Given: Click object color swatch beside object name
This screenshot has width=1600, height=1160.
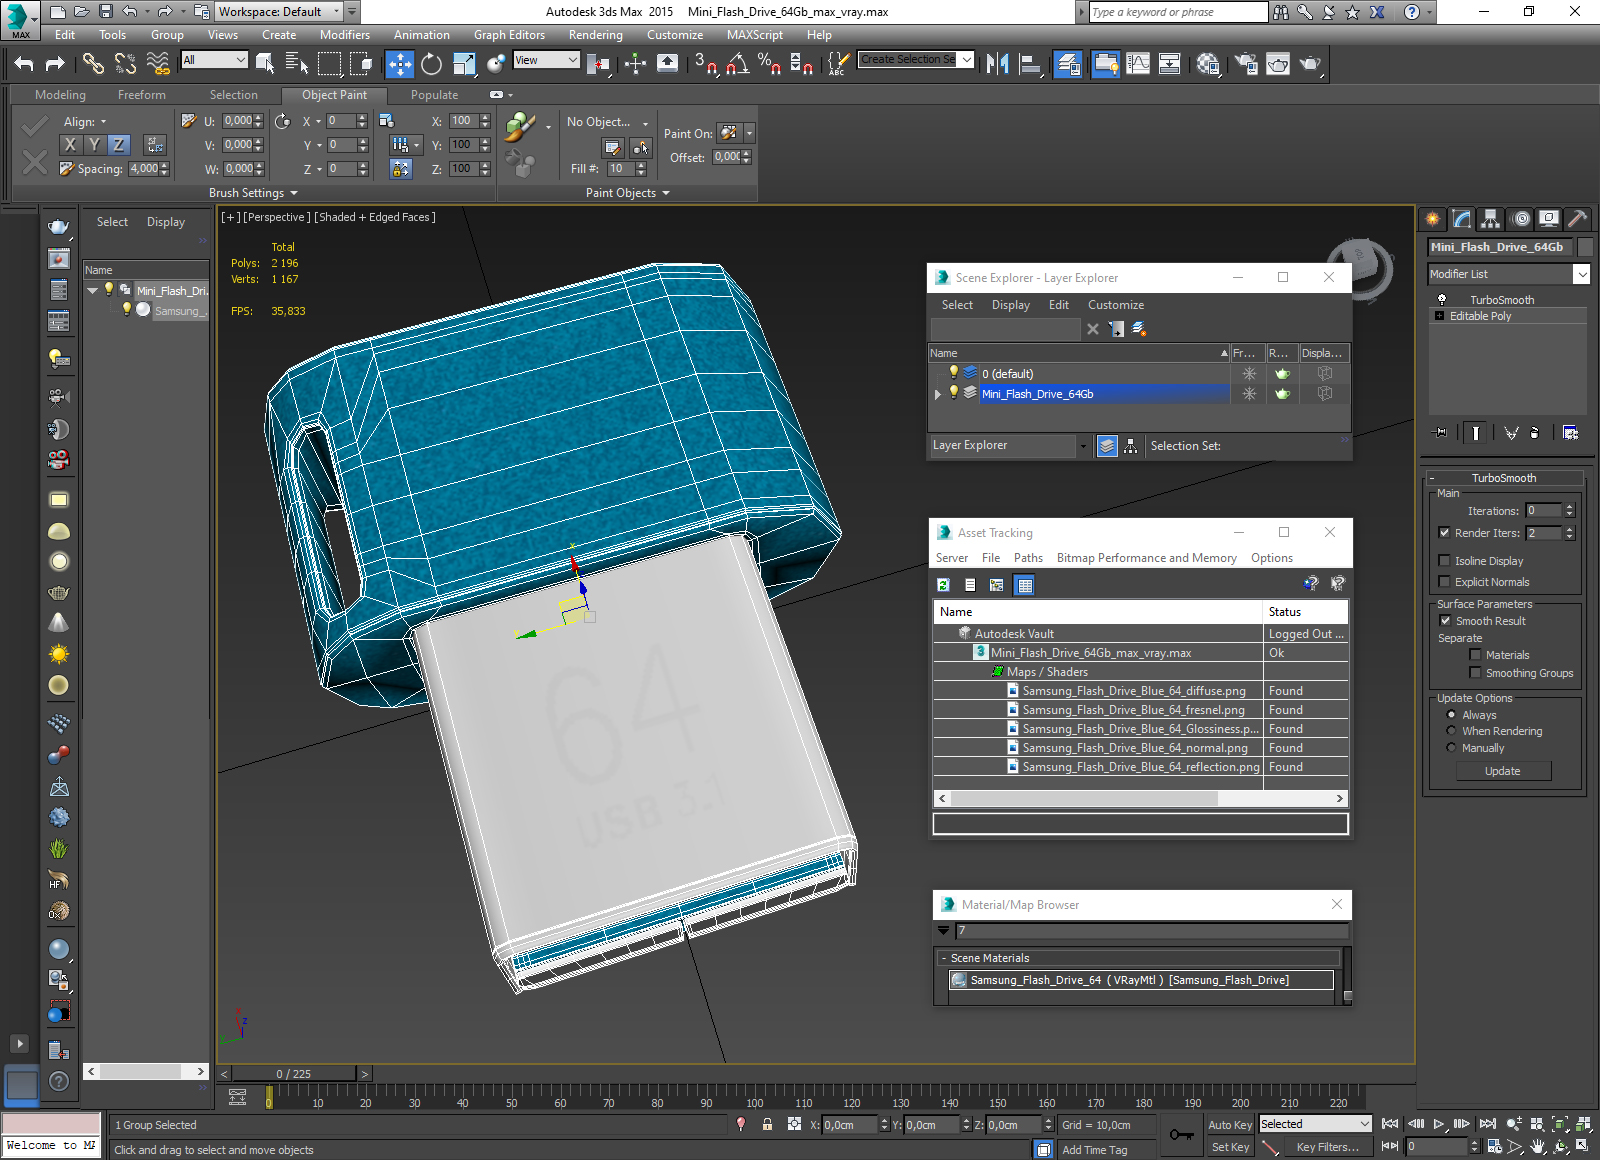Looking at the screenshot, I should tap(1585, 247).
